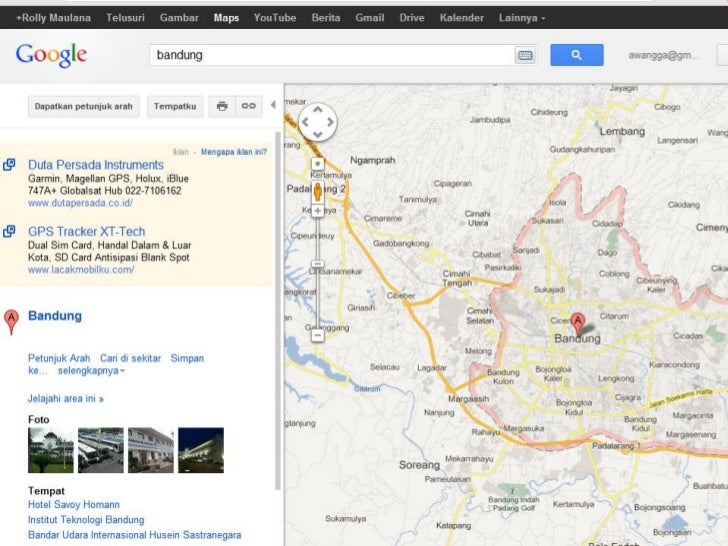The height and width of the screenshot is (546, 728).
Task: Click the Soreang label on the map
Action: click(x=419, y=465)
